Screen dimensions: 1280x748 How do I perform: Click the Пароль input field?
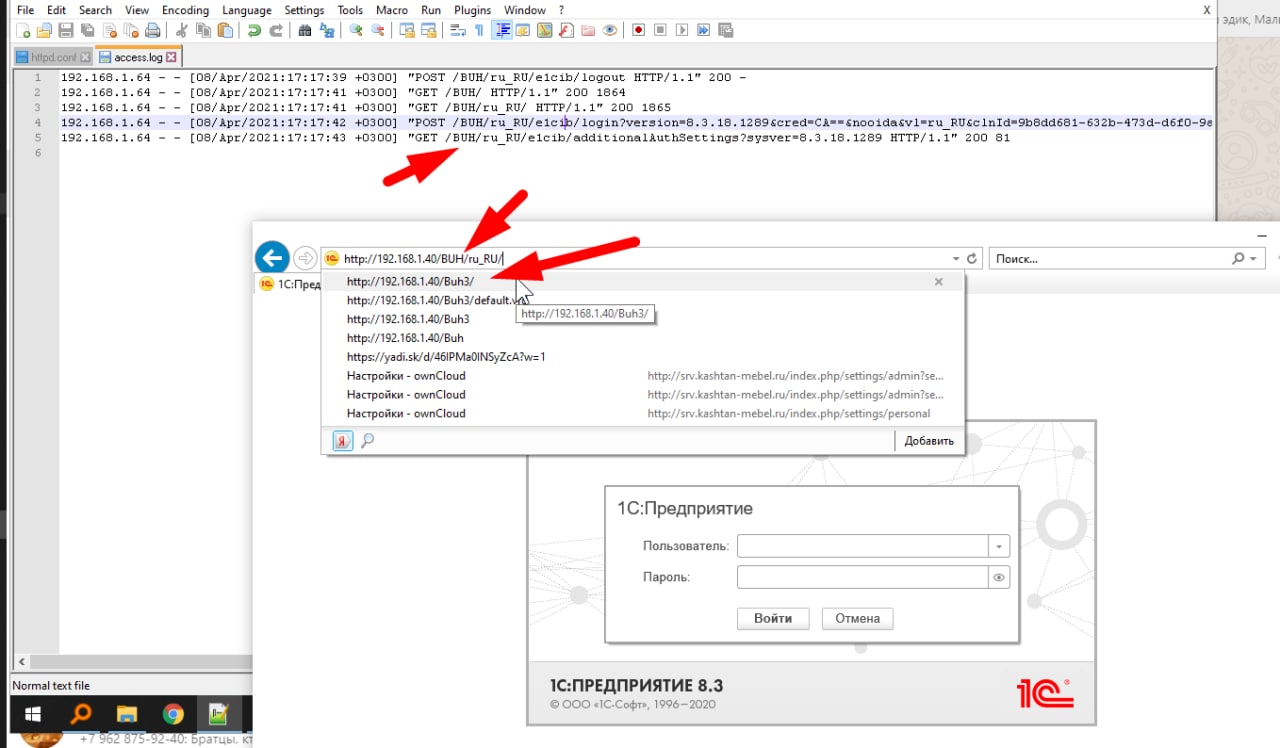863,577
